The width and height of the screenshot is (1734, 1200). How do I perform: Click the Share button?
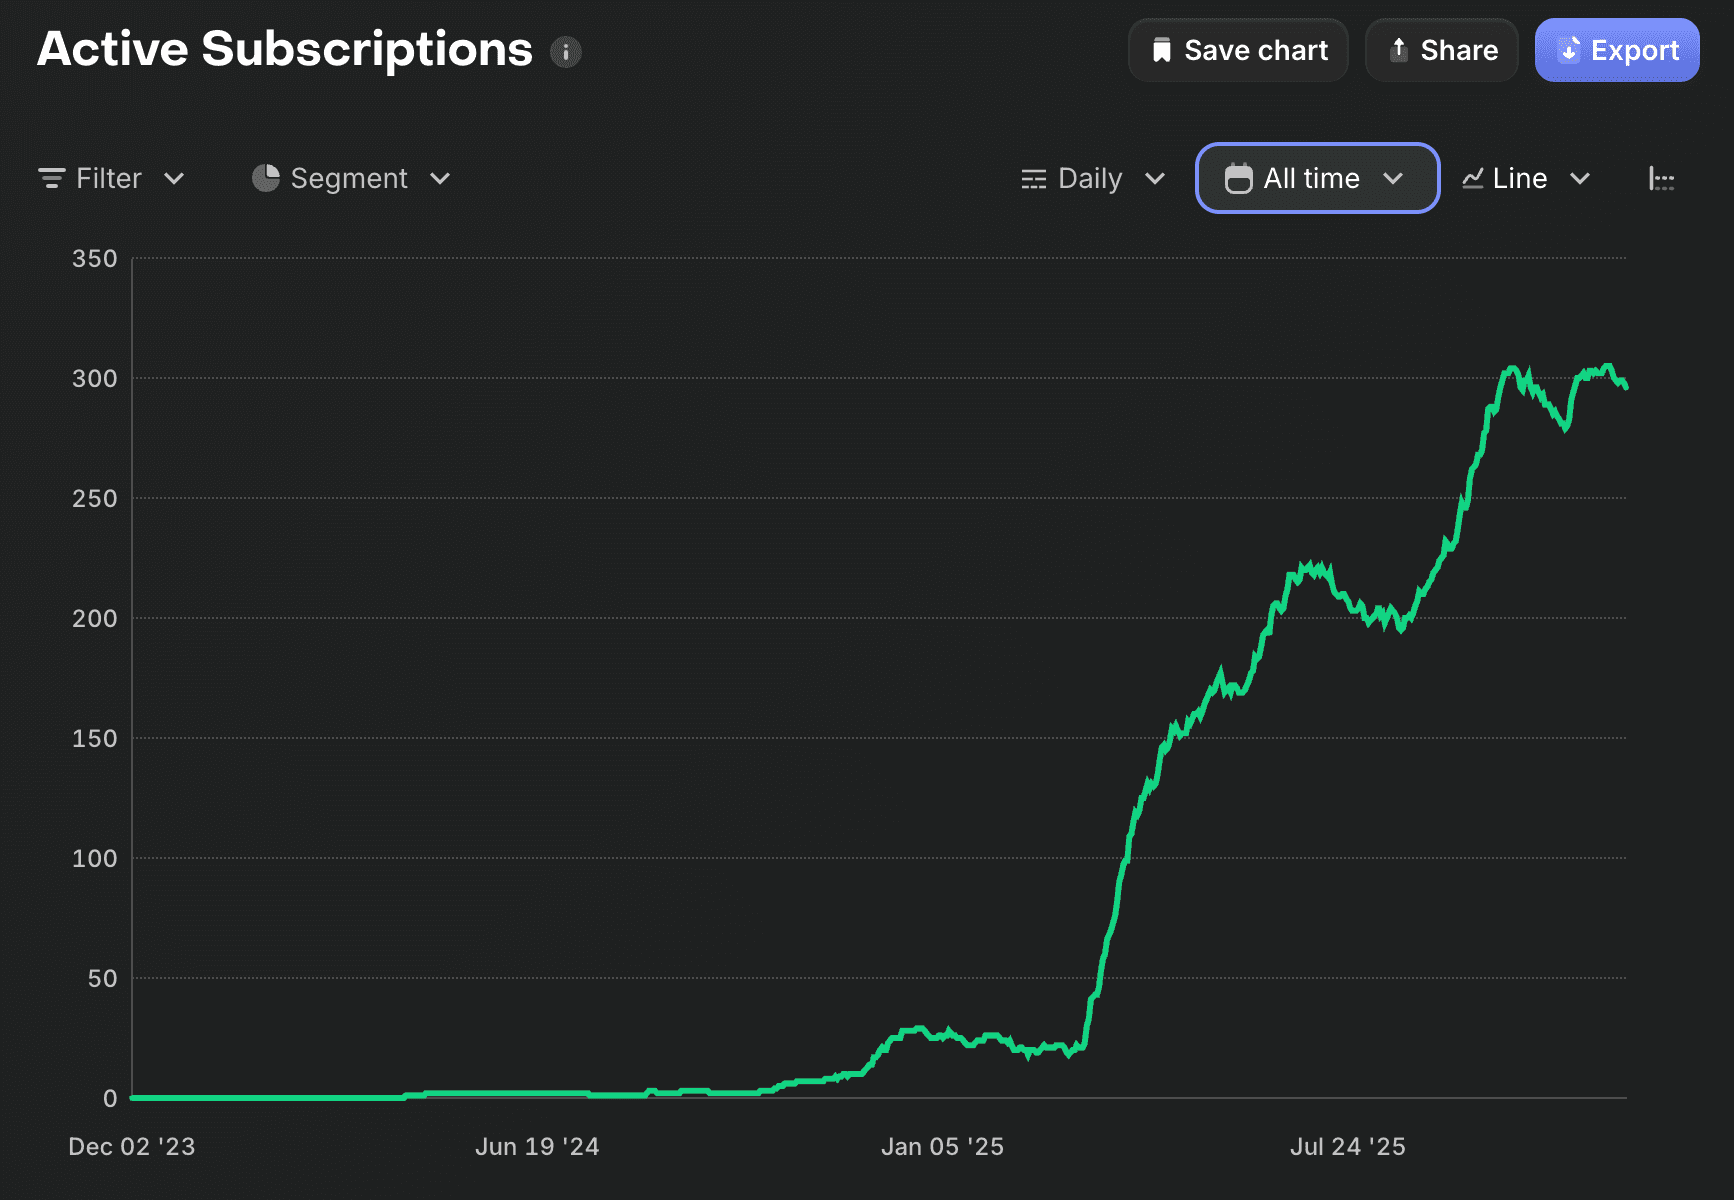1441,49
